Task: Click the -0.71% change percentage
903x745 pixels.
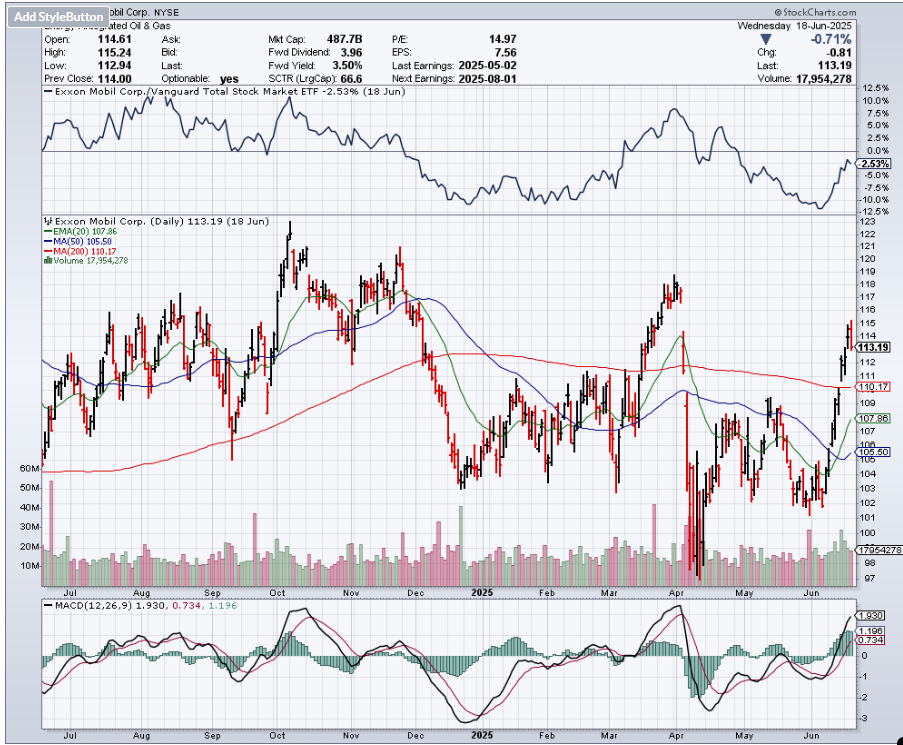Action: click(x=830, y=39)
